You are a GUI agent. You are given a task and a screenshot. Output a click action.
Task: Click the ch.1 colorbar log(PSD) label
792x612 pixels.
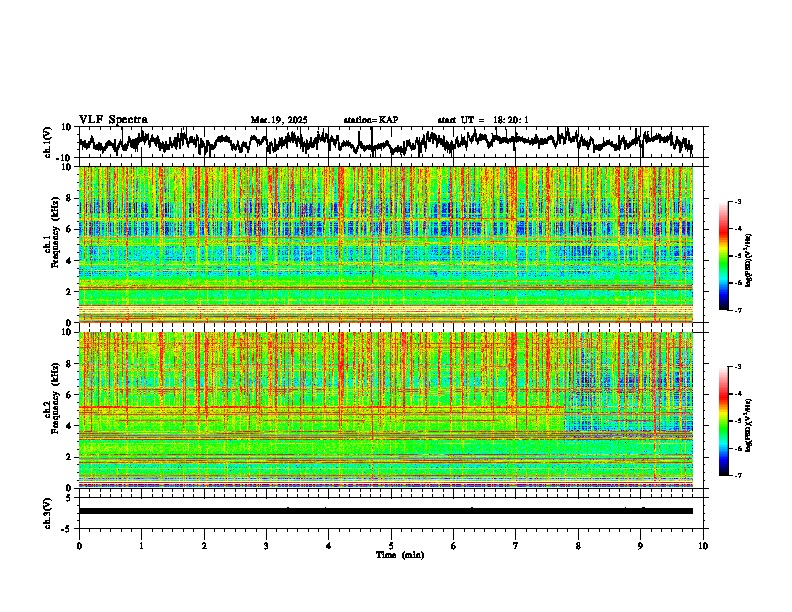[x=749, y=260]
